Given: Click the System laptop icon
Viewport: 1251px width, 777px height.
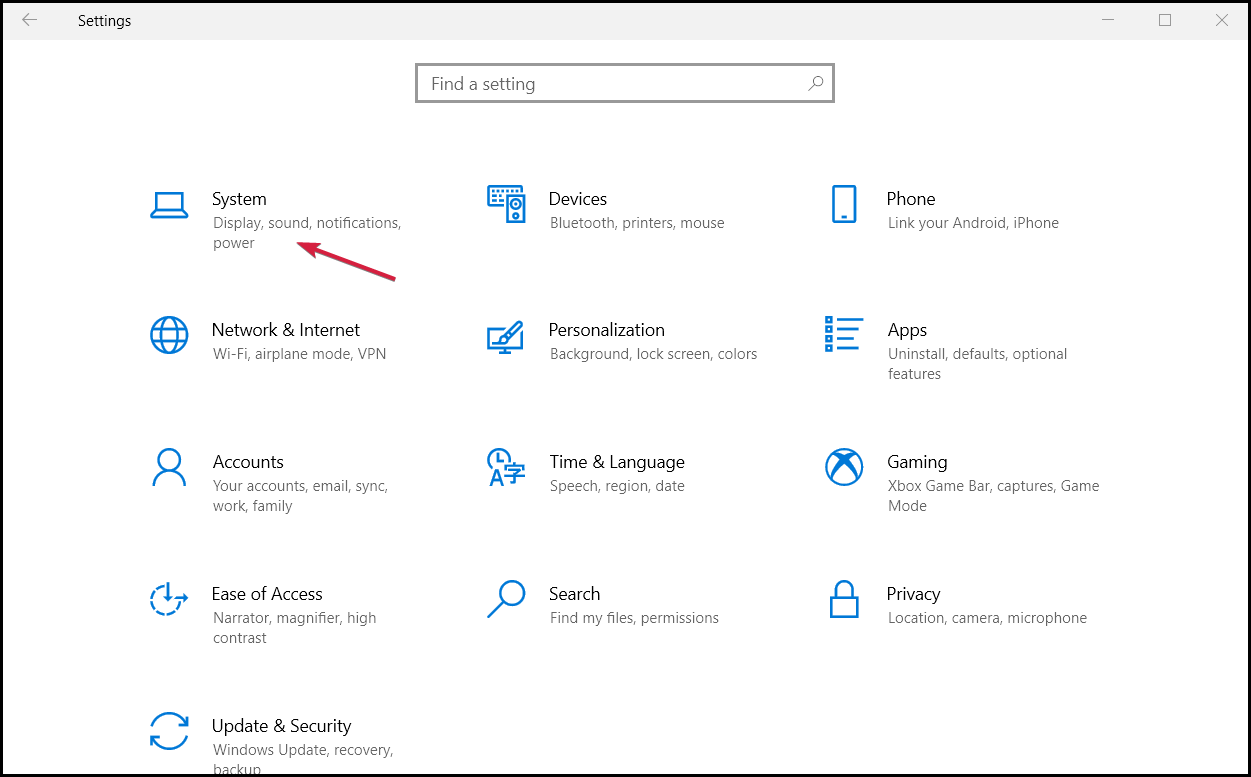Looking at the screenshot, I should [170, 204].
